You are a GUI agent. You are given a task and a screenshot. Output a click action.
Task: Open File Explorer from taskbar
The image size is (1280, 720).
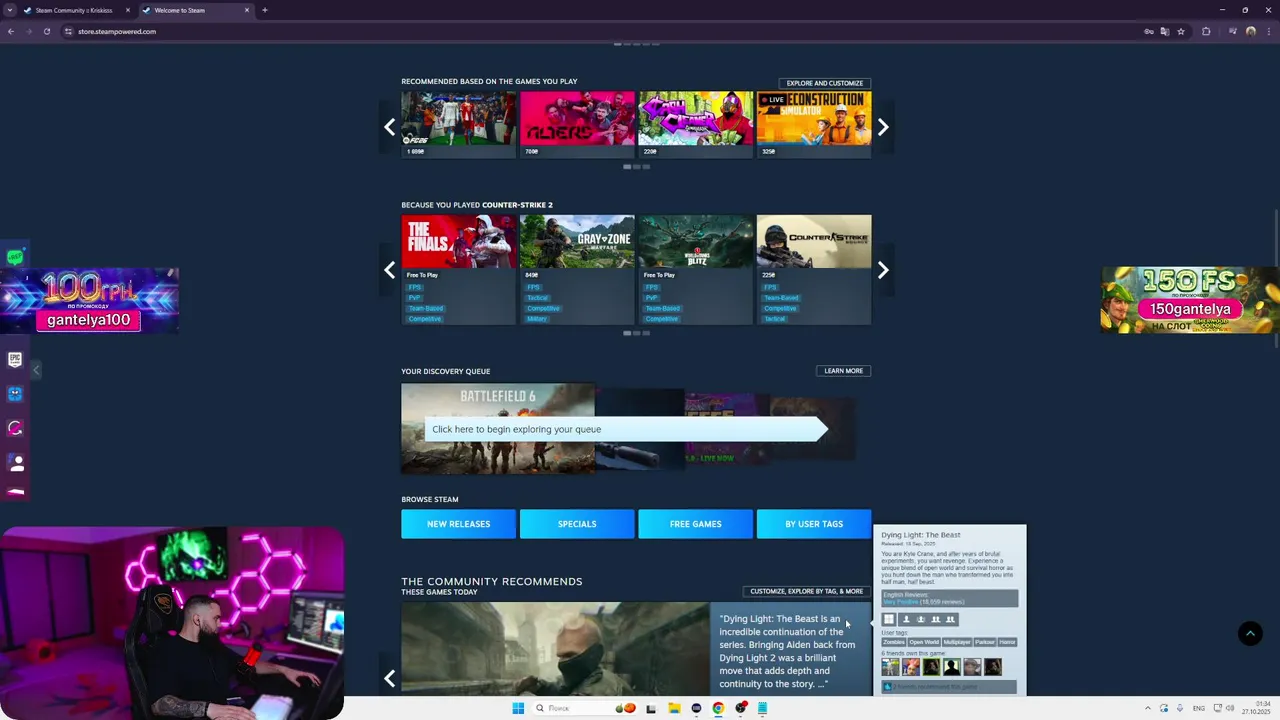[x=674, y=708]
